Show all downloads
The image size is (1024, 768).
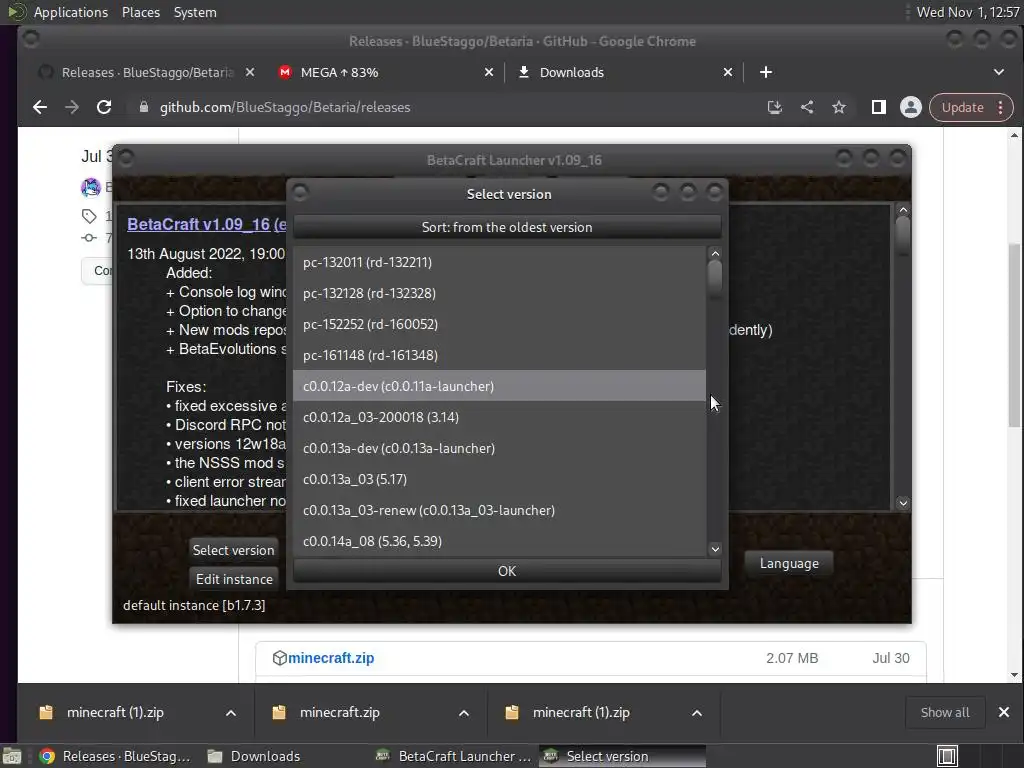click(945, 712)
